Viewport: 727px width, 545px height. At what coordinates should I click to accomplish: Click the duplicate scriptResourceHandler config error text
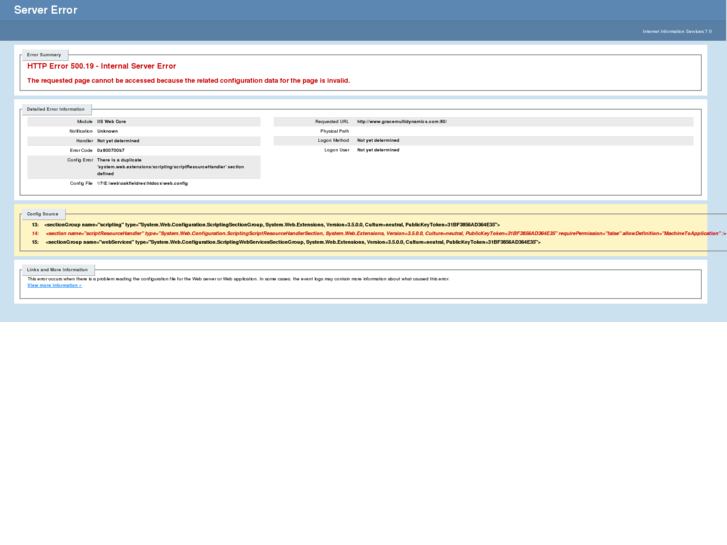pos(170,167)
